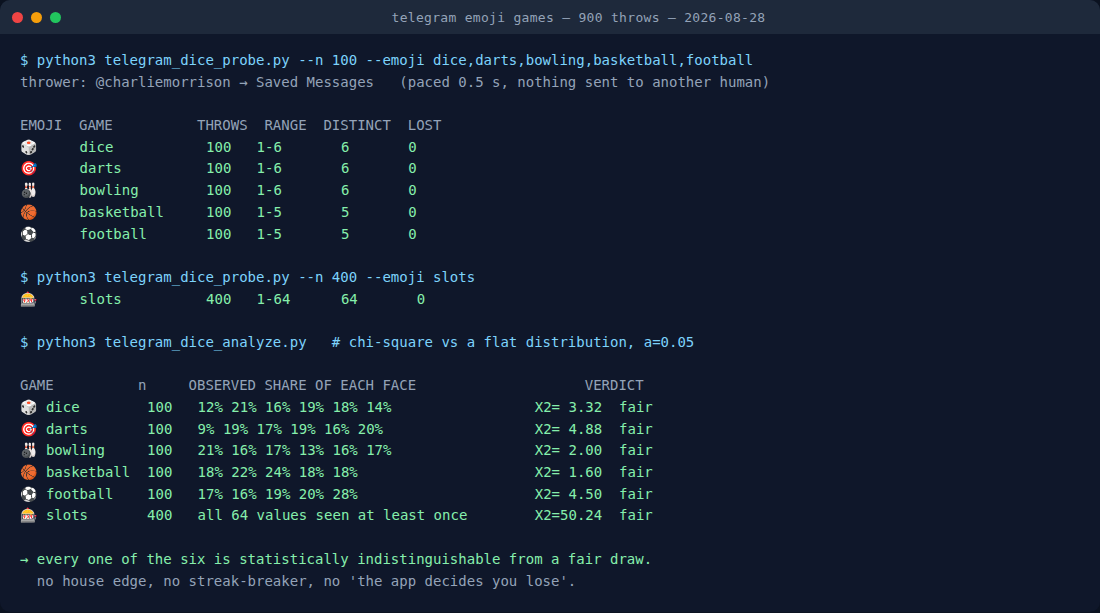
Task: Click the 'VERDICT' column header
Action: point(614,385)
